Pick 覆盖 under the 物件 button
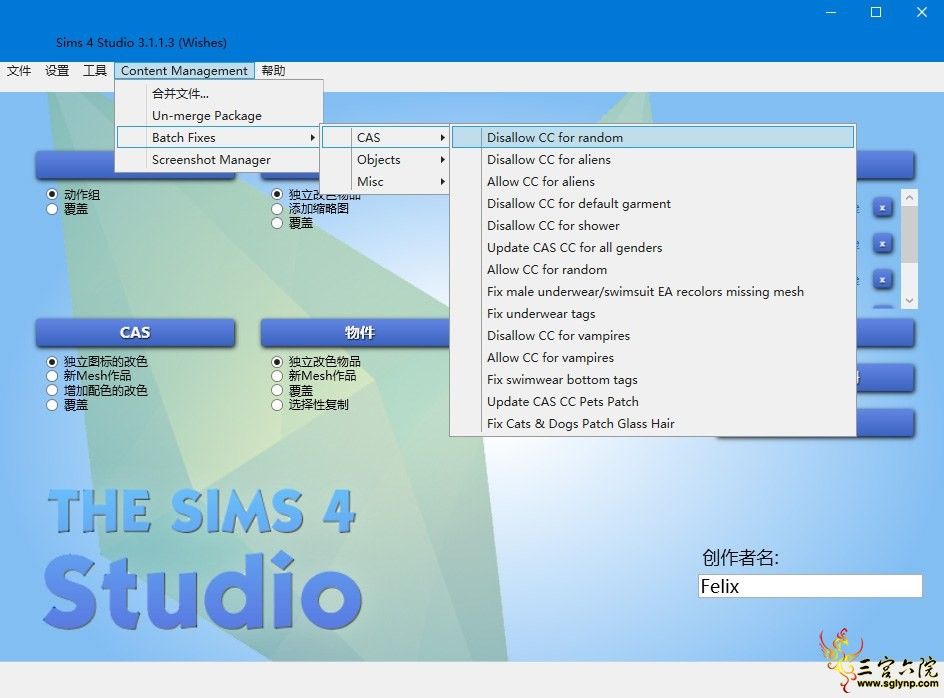Screen dimensions: 944x698 pos(277,390)
